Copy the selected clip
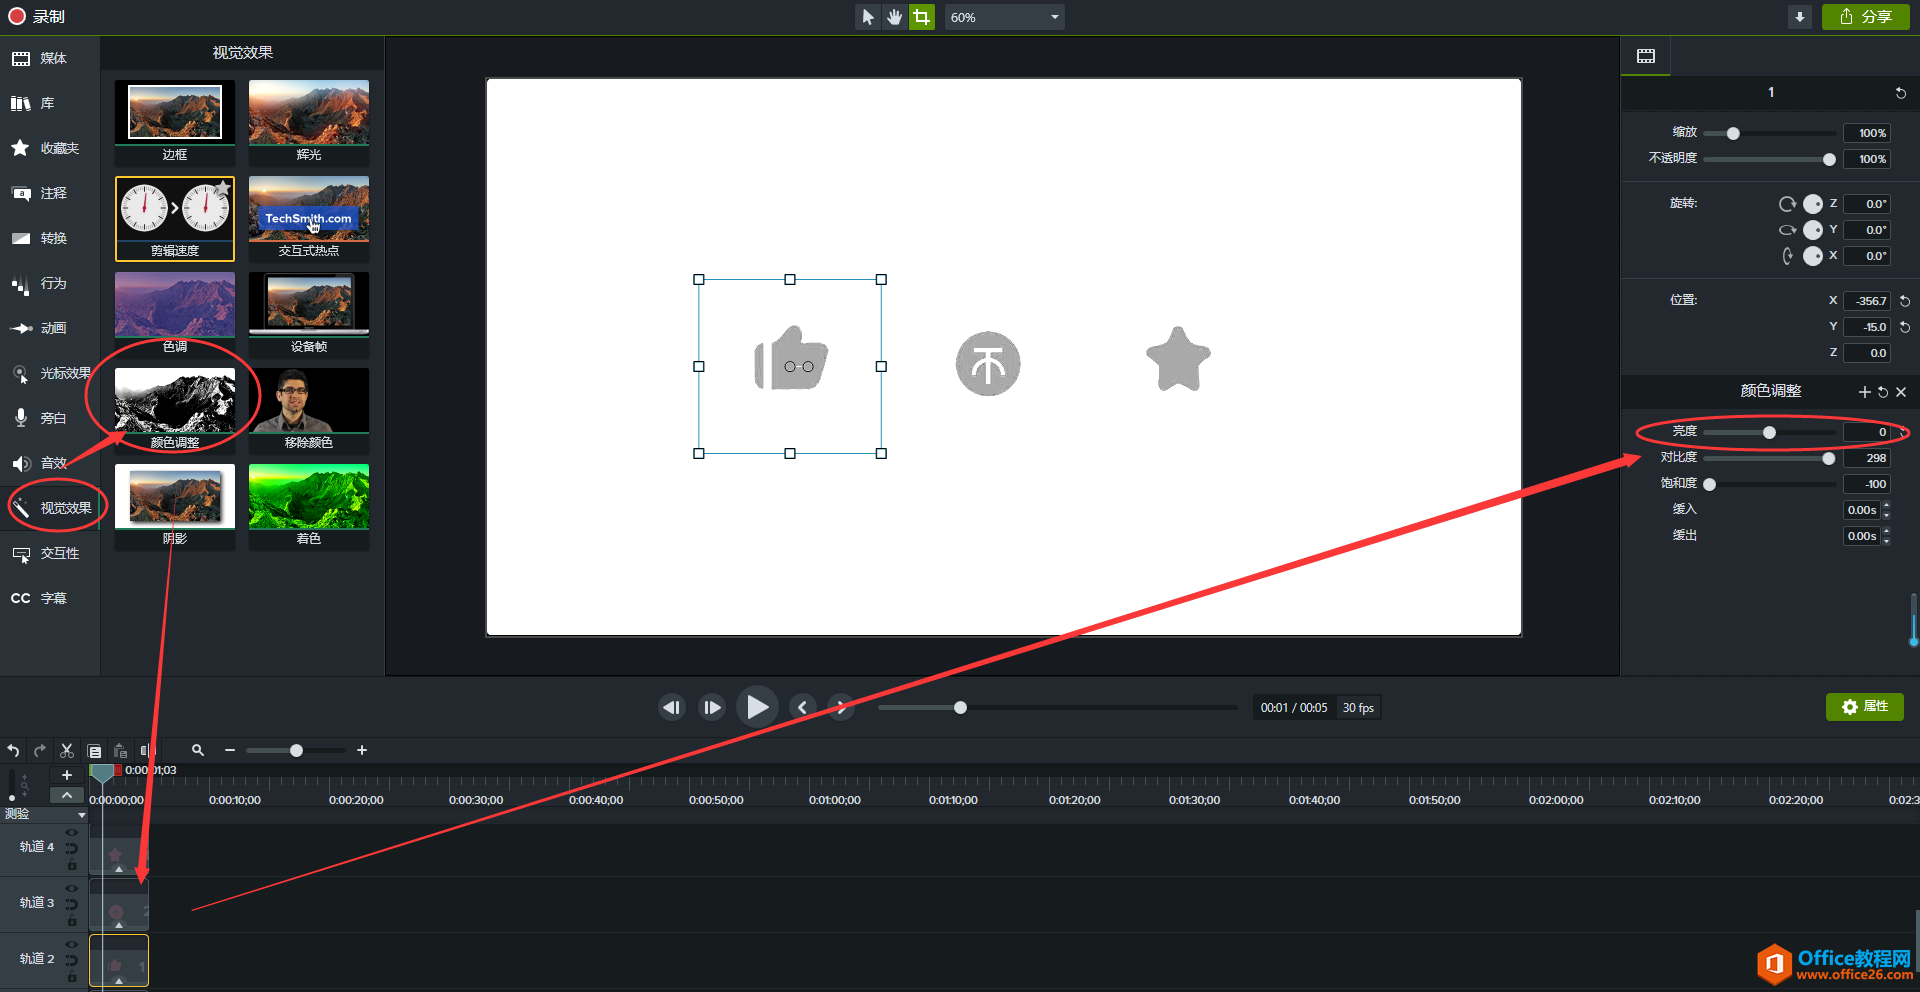 (x=94, y=751)
